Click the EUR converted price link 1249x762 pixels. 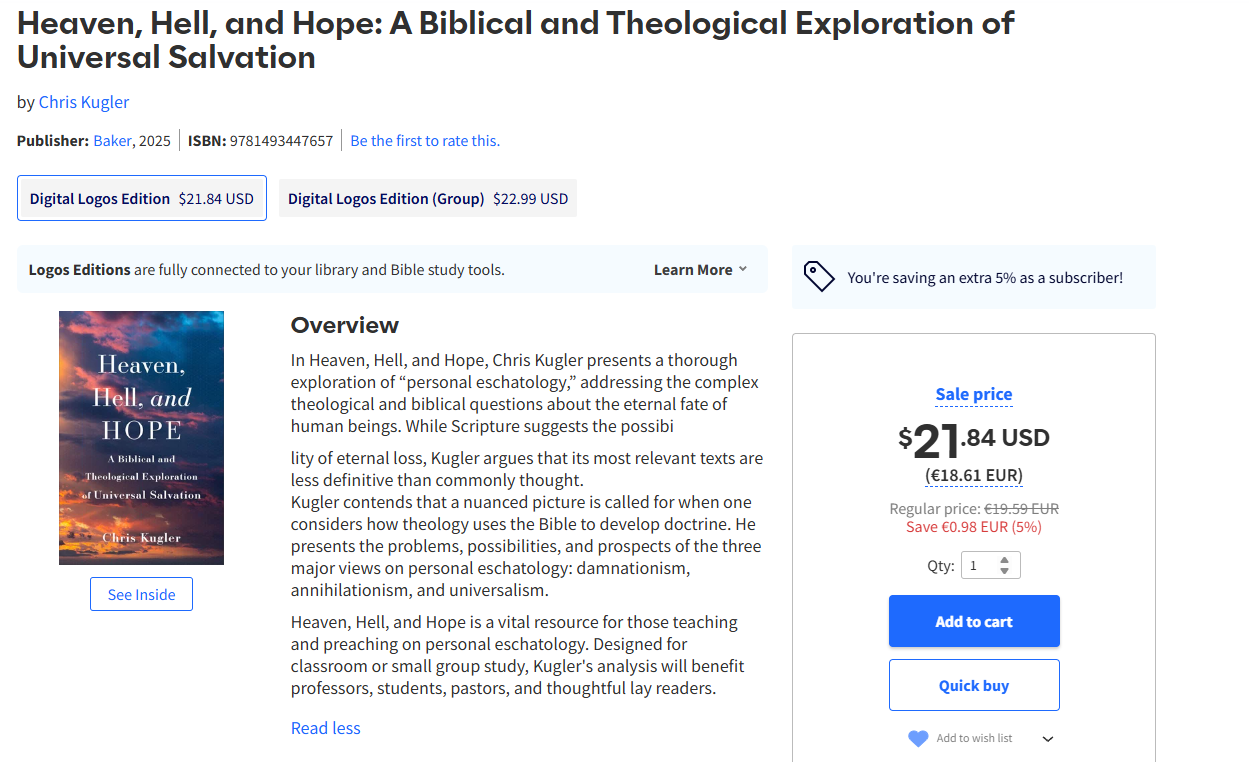click(974, 475)
